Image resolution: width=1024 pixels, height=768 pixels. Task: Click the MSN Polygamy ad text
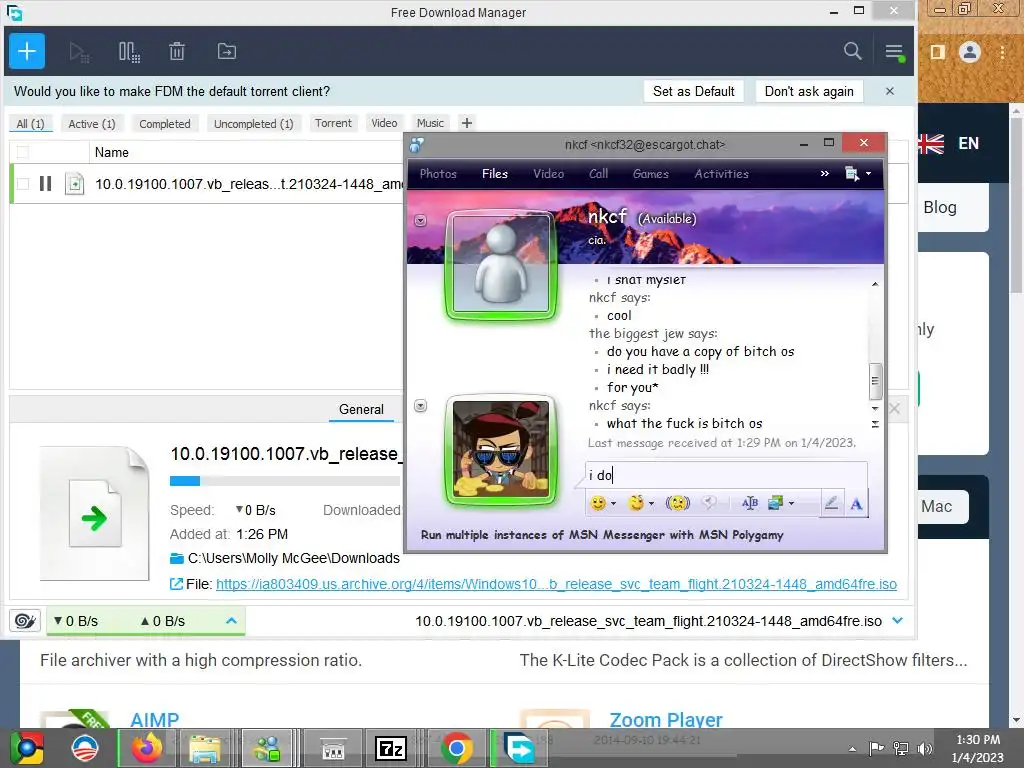601,535
